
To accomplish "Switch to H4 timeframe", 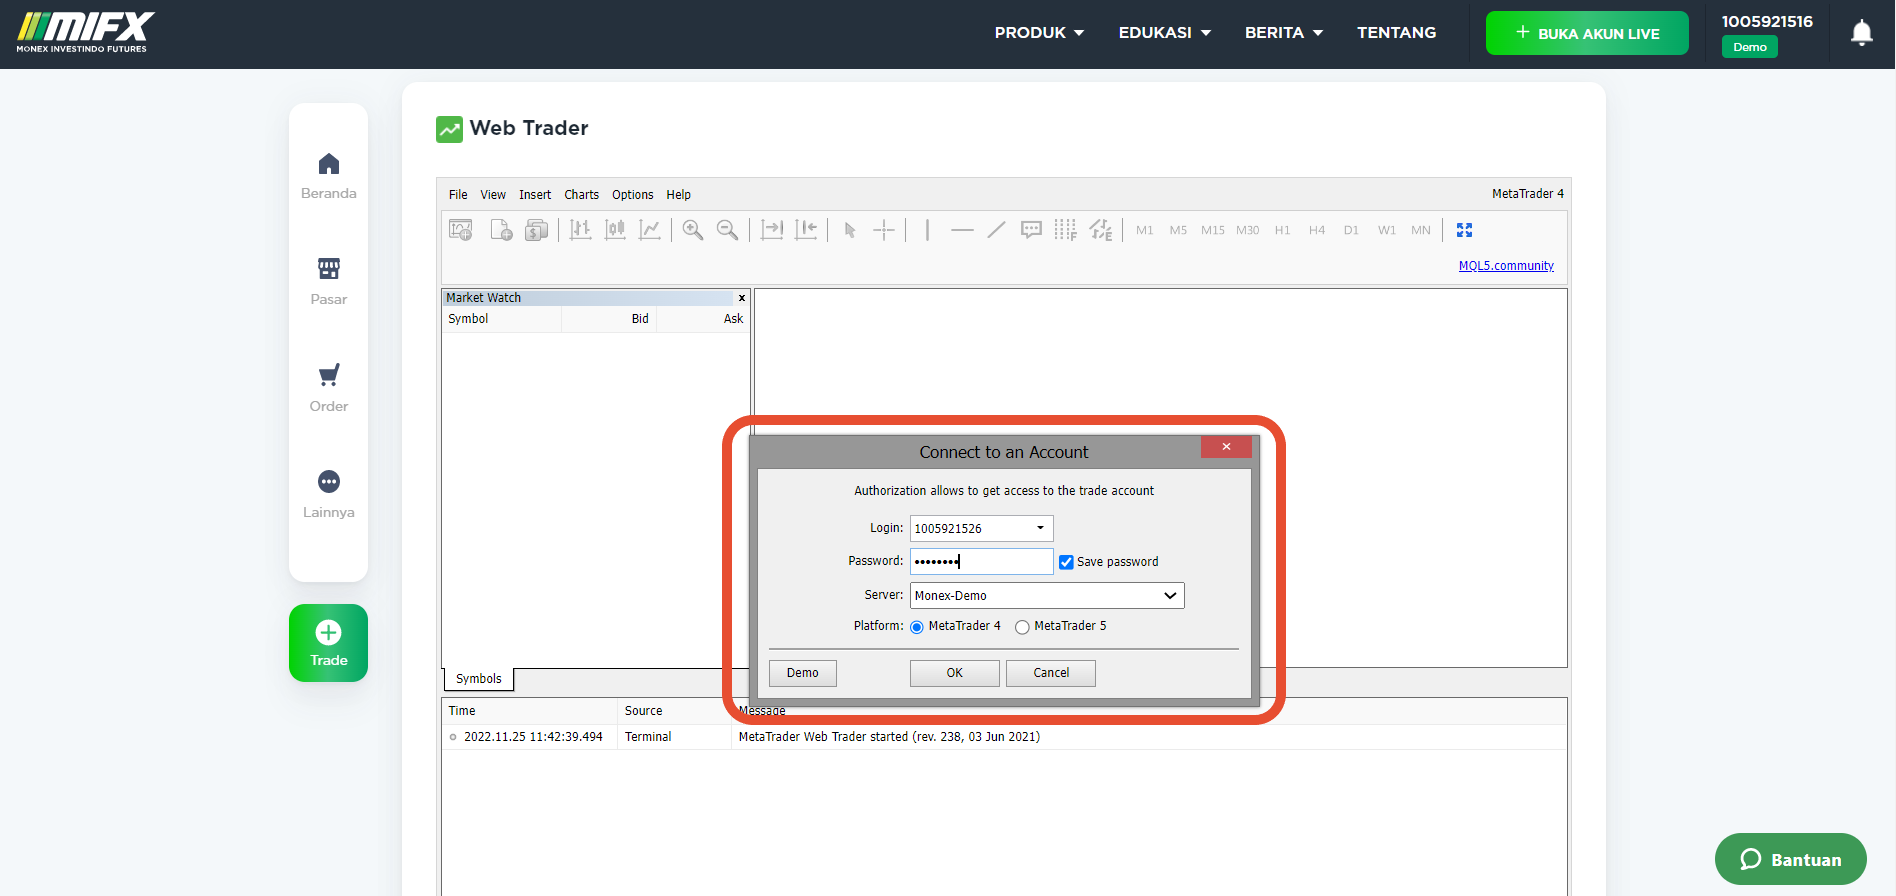I will point(1317,230).
